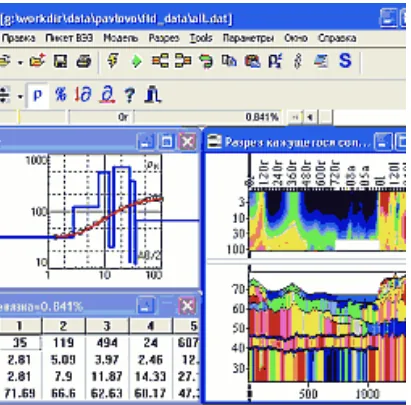Expand dropdown arrow beside the up-down arrows icon
This screenshot has width=411, height=405.
[20, 97]
